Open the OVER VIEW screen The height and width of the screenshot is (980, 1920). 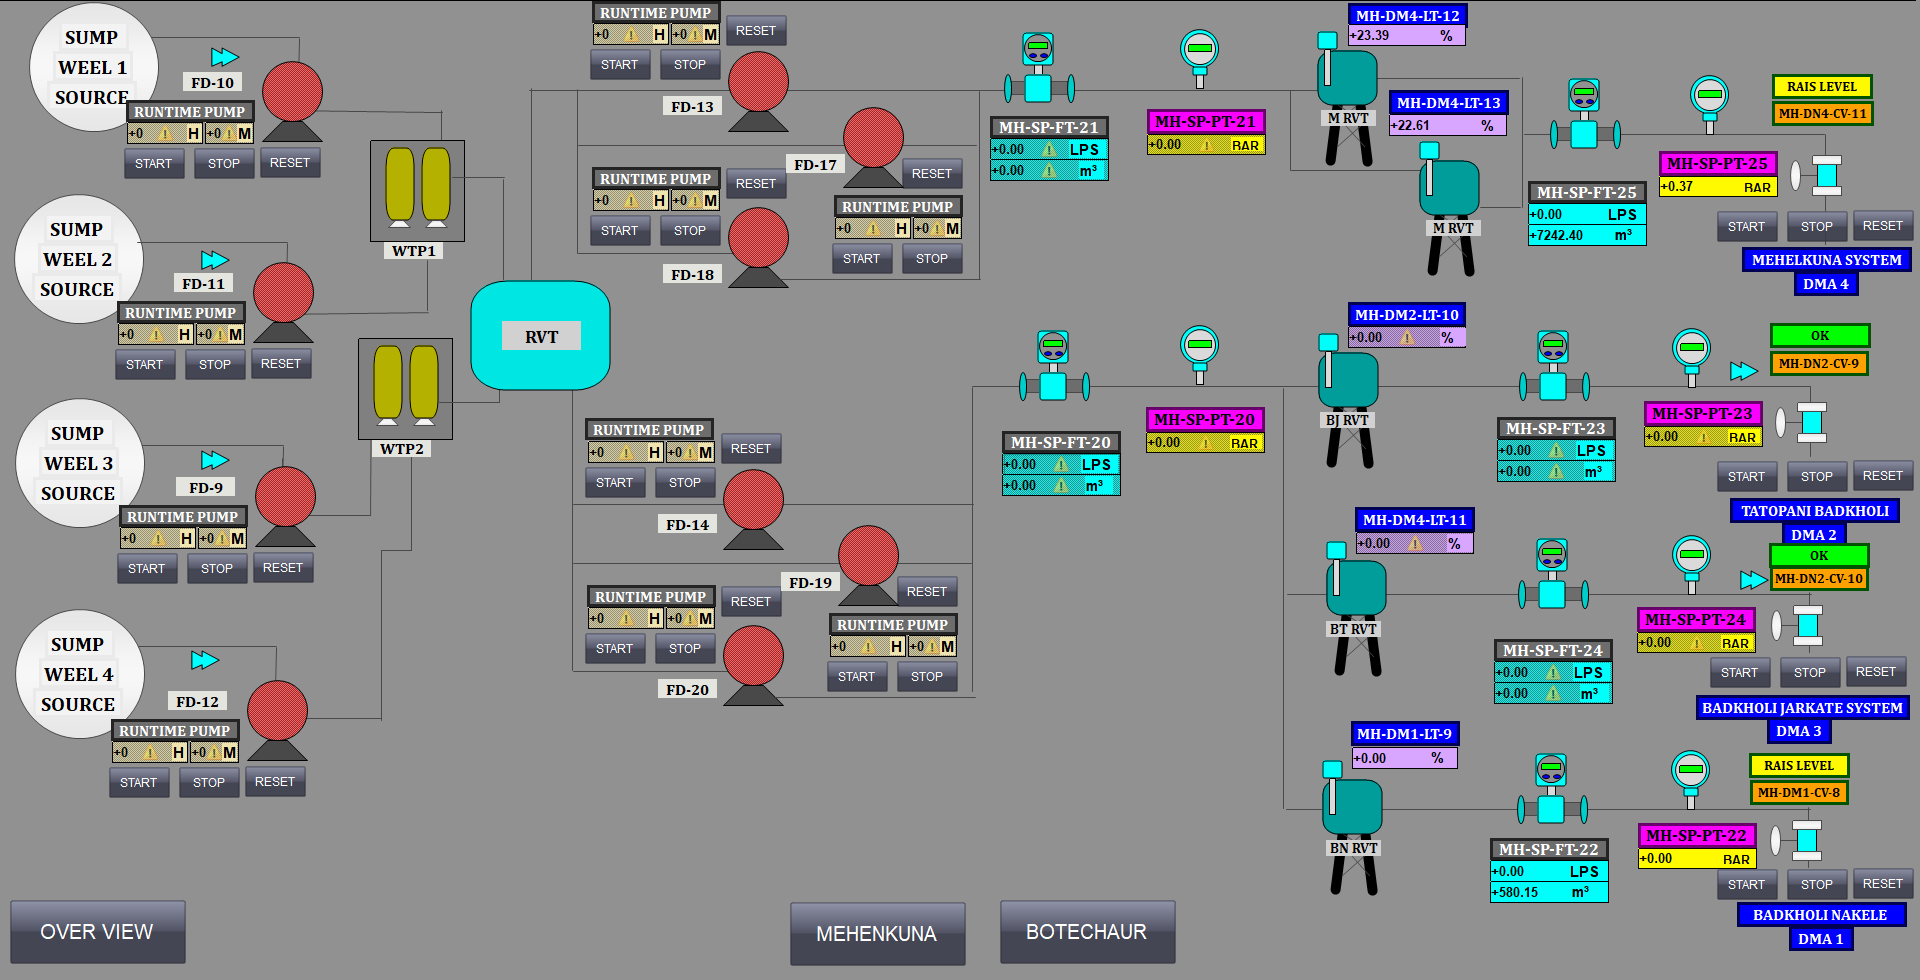pyautogui.click(x=97, y=932)
